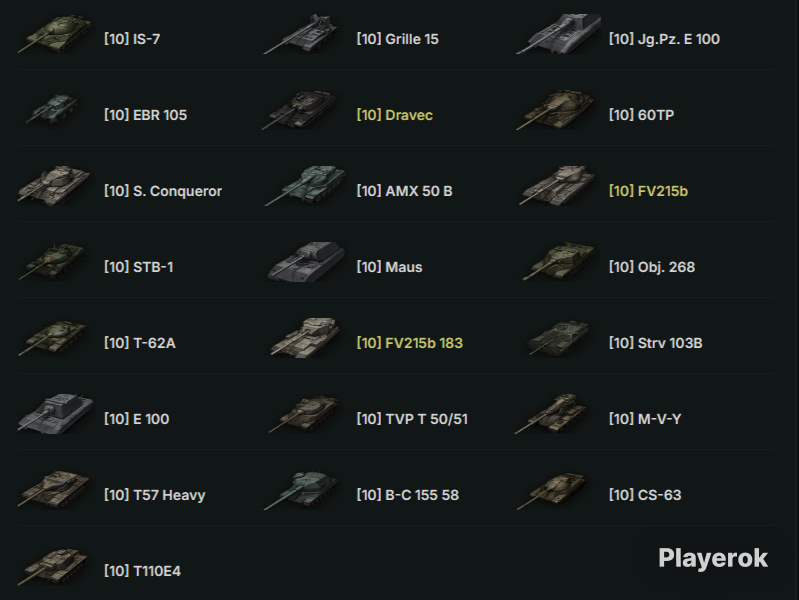Click the Playerok logo text
Image resolution: width=799 pixels, height=600 pixels.
[x=713, y=558]
